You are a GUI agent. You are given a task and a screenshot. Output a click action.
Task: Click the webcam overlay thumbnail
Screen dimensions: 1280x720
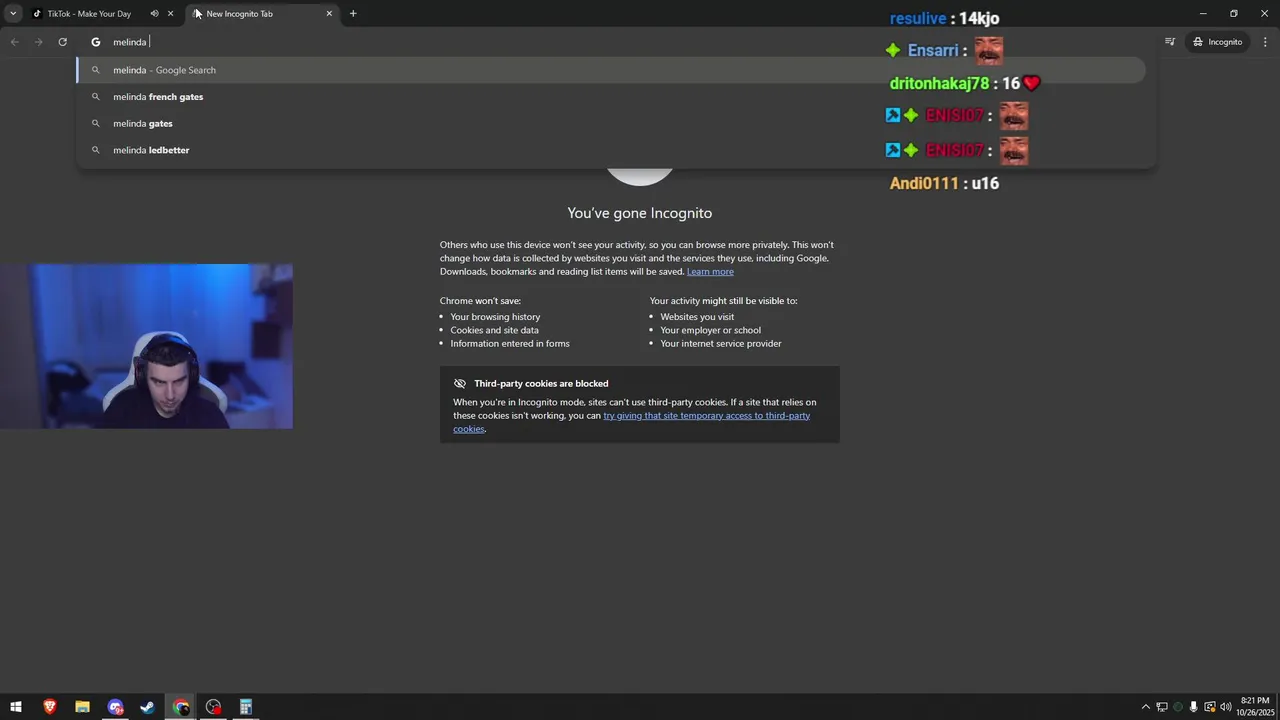[146, 346]
